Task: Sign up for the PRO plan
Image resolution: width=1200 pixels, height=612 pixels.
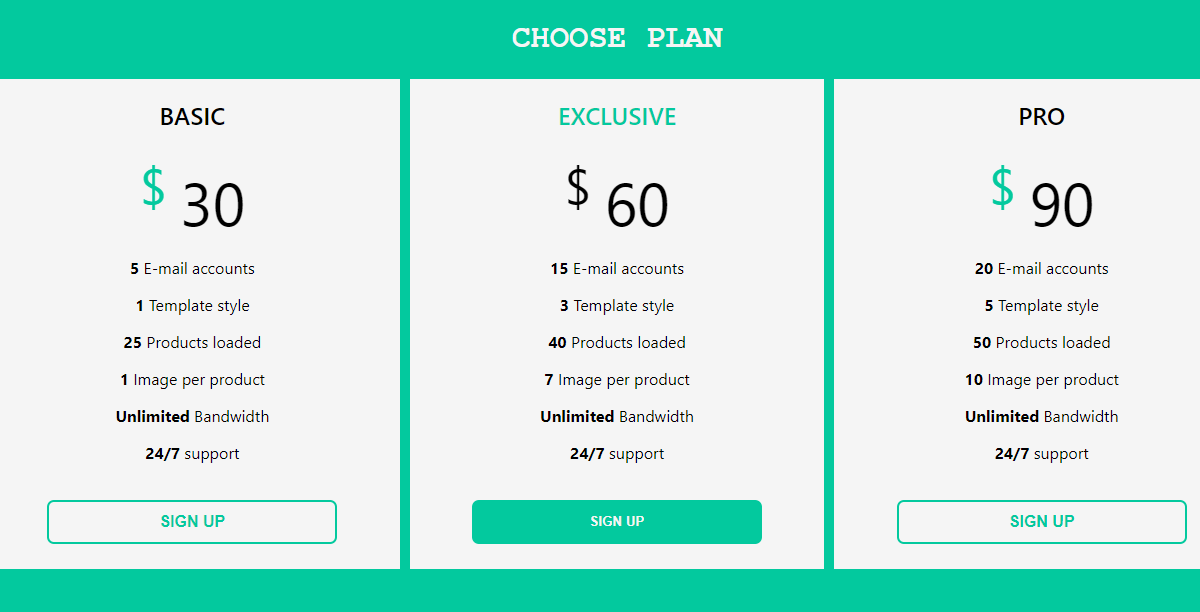Action: pyautogui.click(x=1042, y=521)
